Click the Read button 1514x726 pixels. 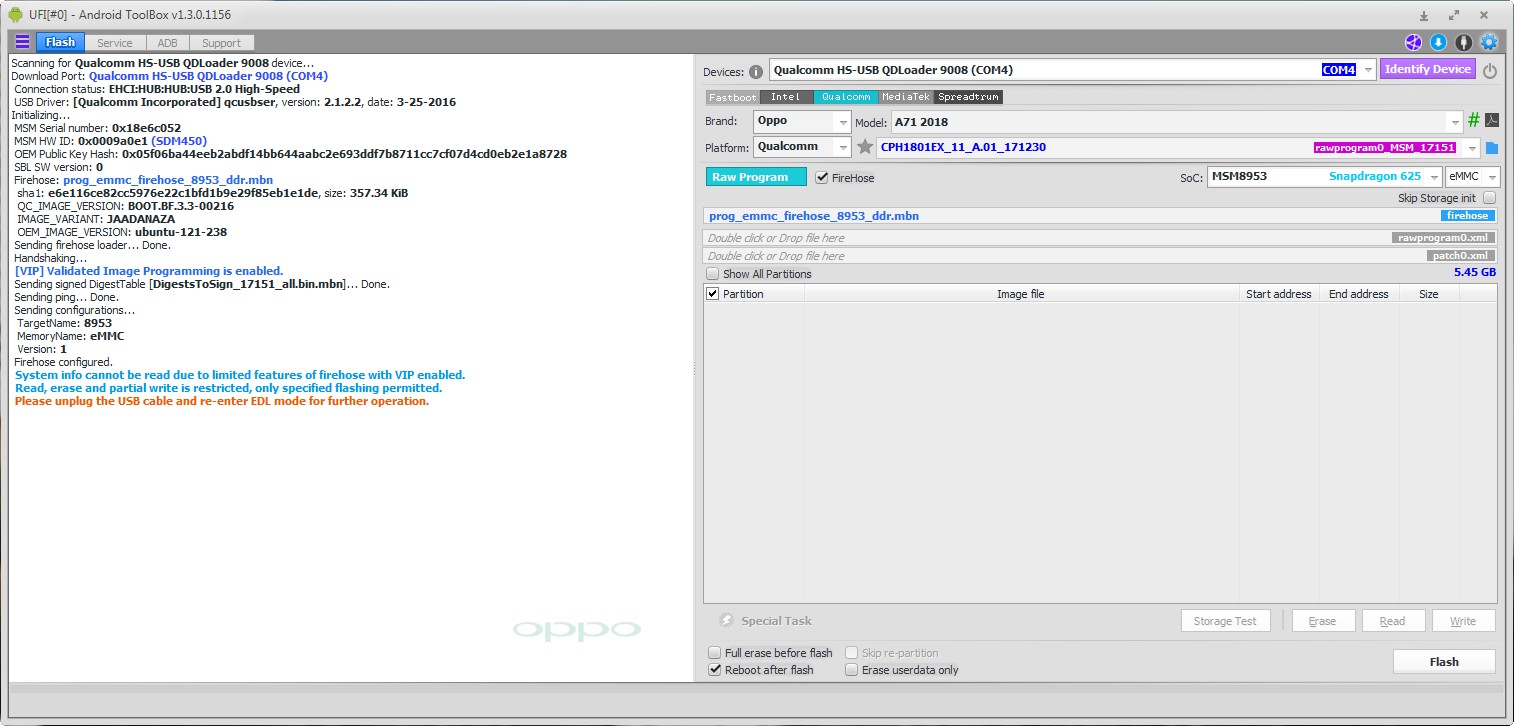(x=1392, y=621)
